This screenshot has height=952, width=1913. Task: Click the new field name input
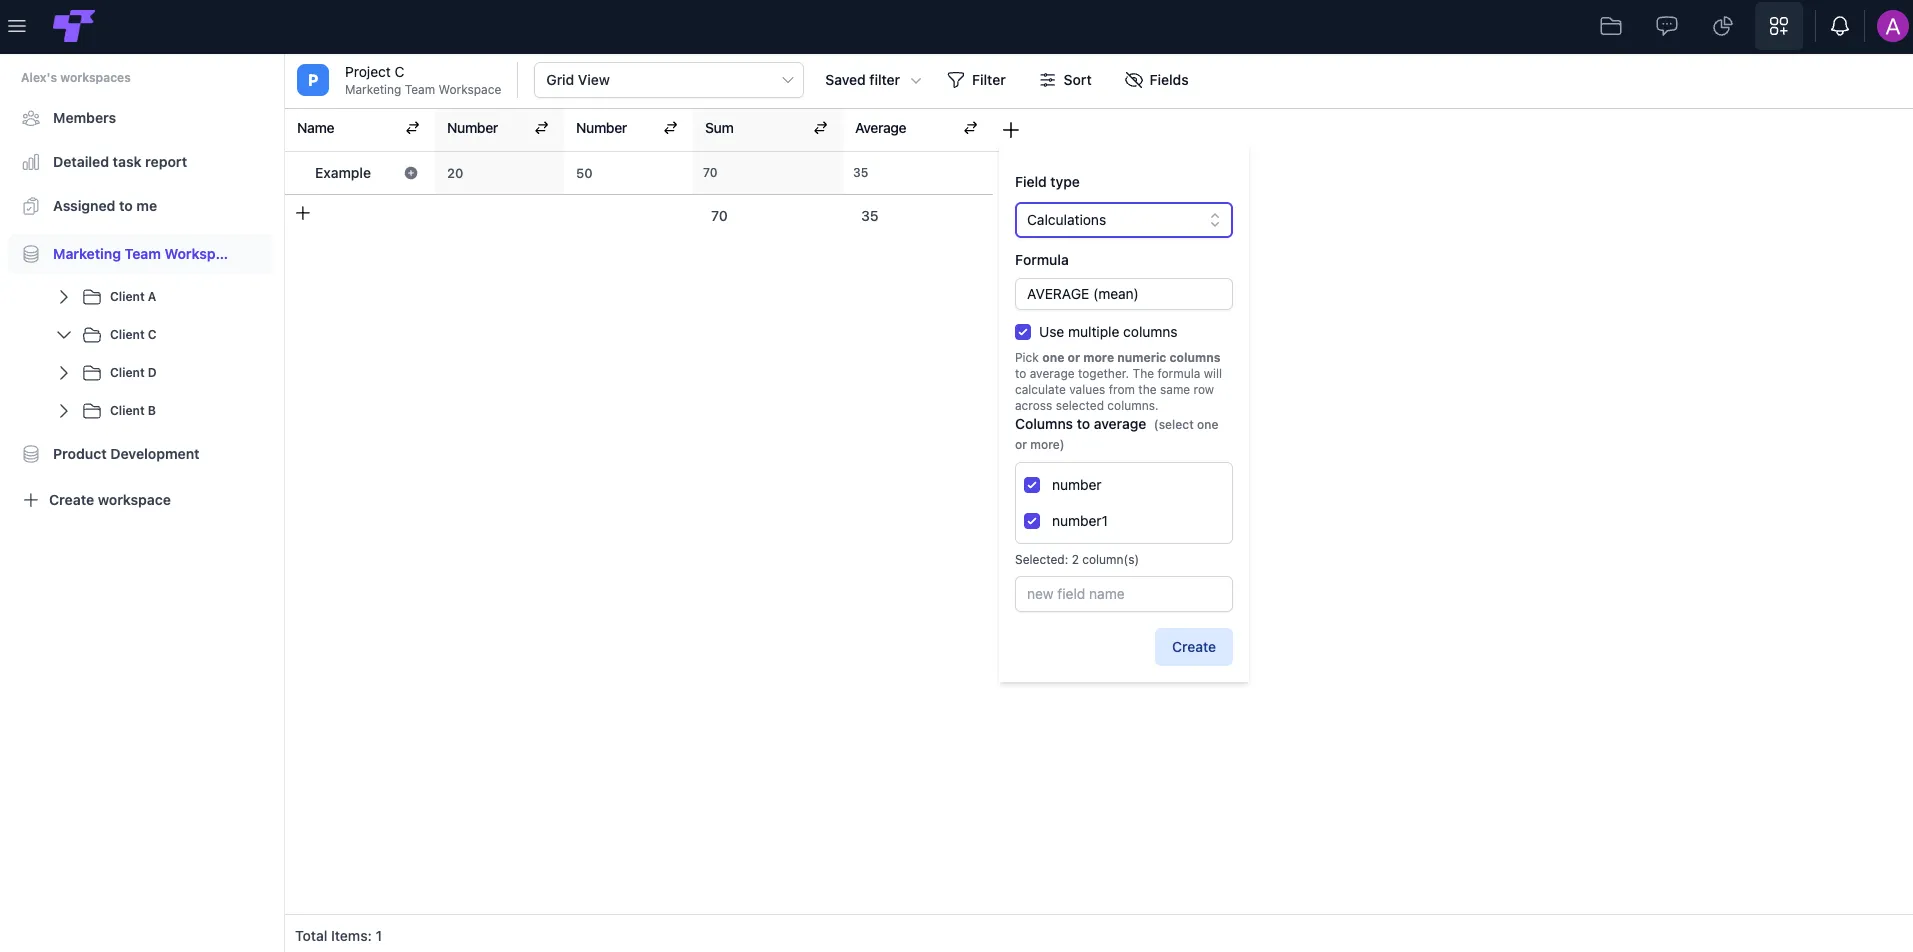click(x=1124, y=594)
